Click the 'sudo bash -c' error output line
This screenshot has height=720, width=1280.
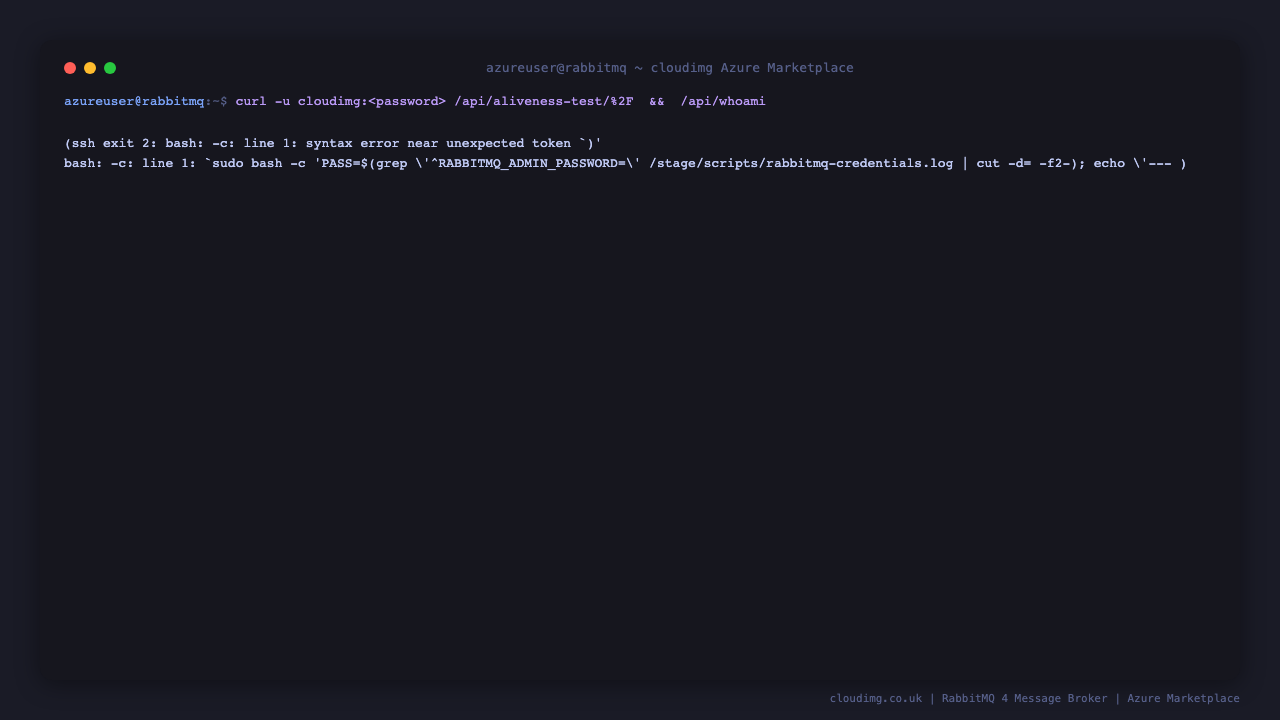point(625,164)
